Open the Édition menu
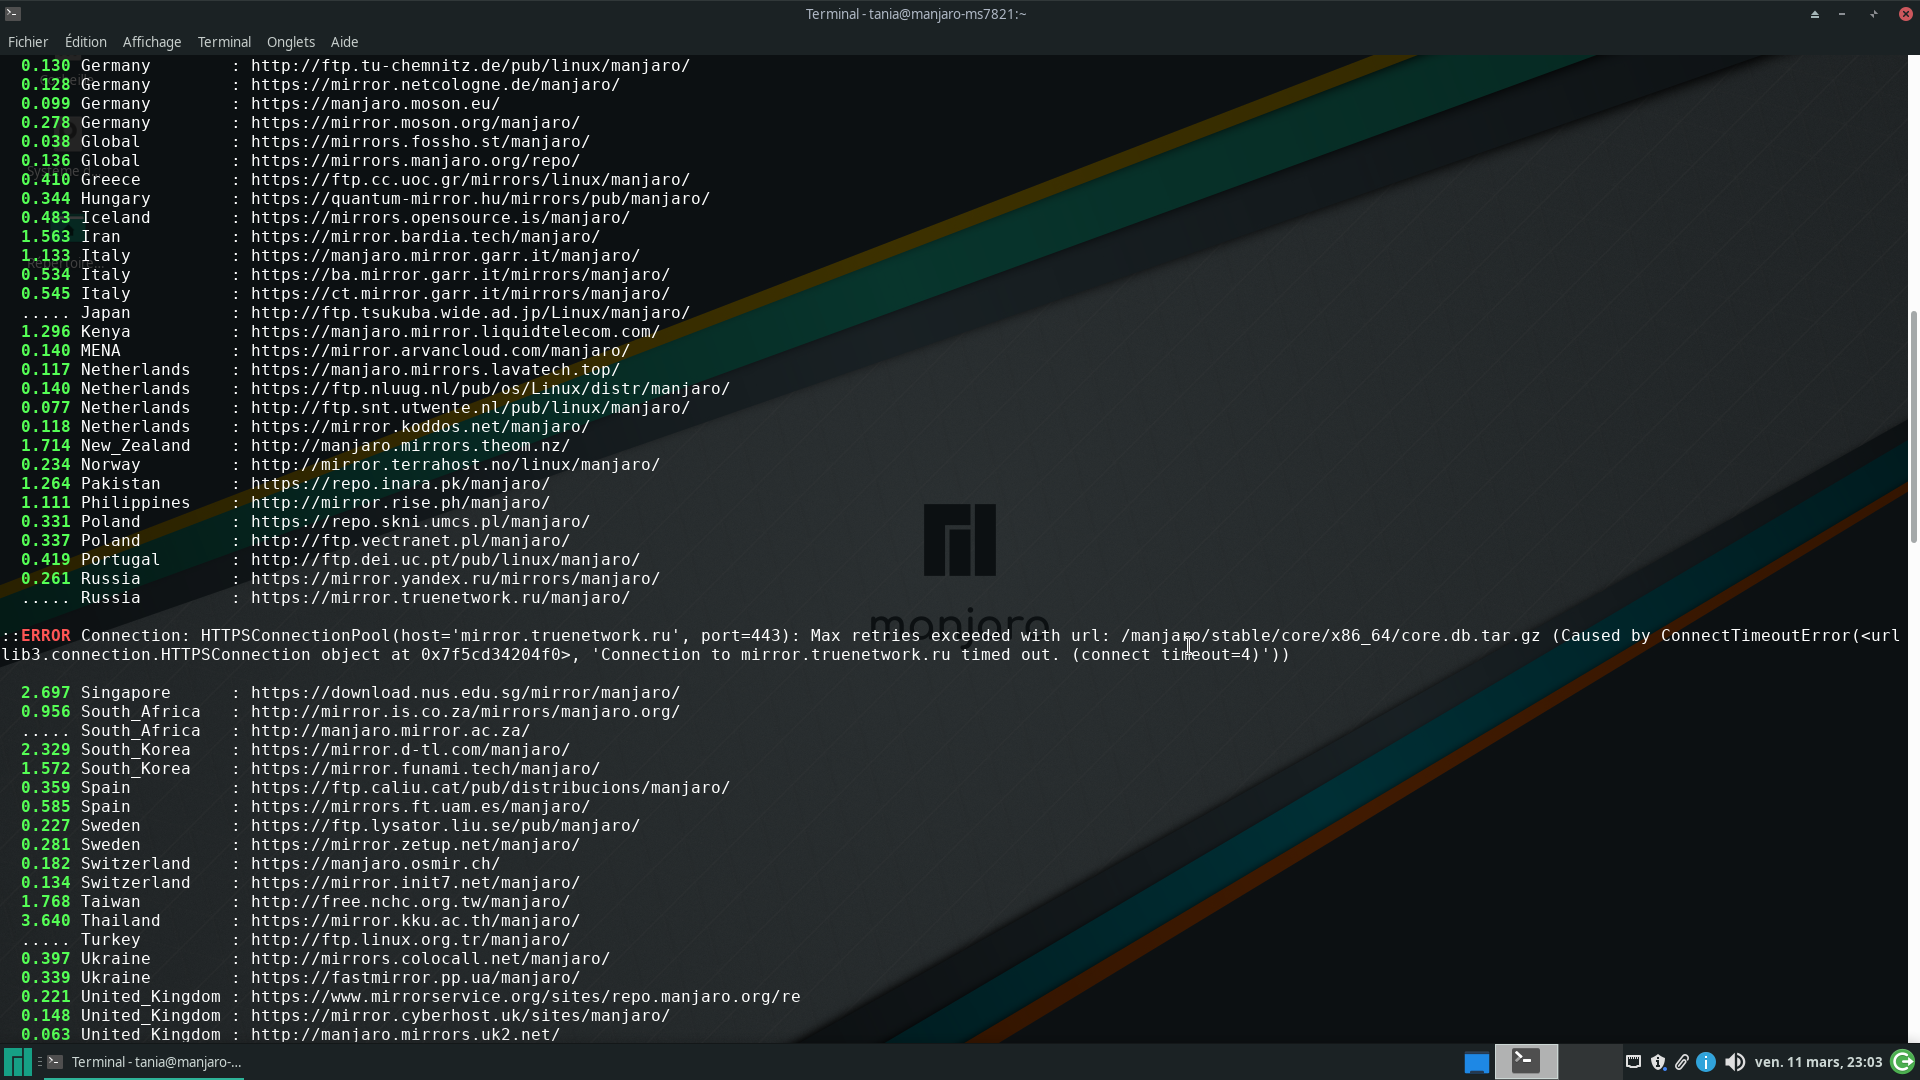1920x1080 pixels. [86, 42]
